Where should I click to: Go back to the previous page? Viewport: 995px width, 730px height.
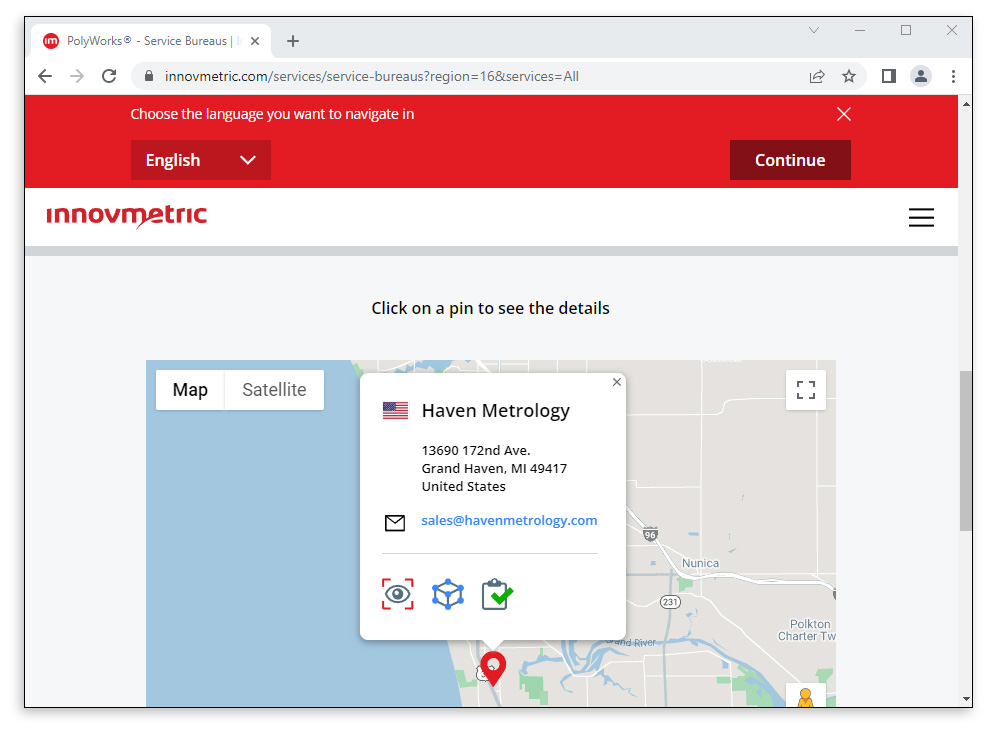(x=45, y=76)
